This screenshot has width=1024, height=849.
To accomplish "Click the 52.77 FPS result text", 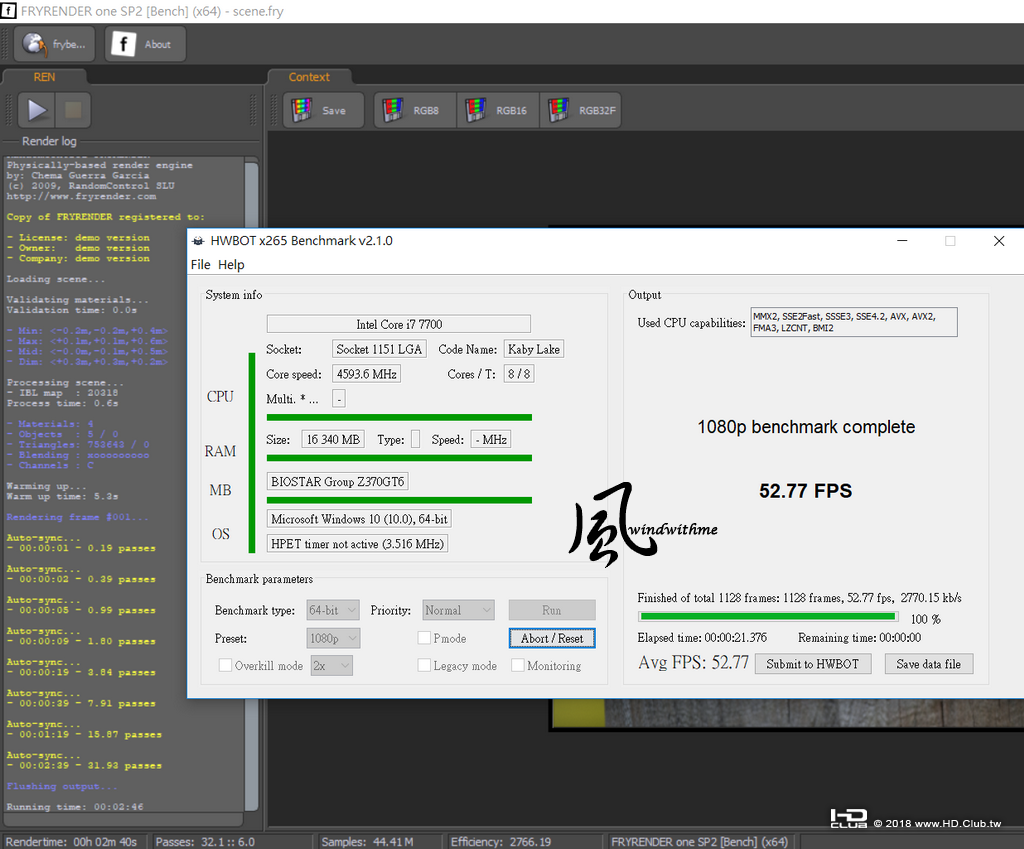I will pos(805,491).
